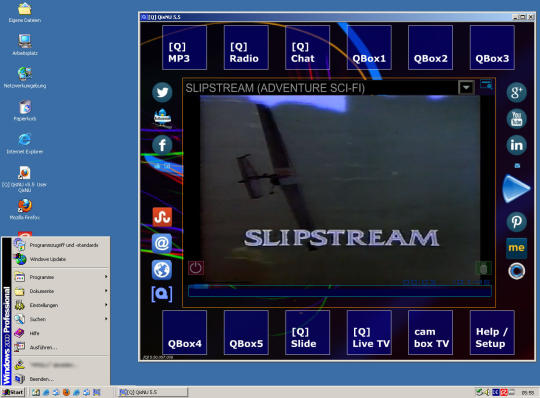Expand the Dokumente submenu
Viewport: 540px width, 398px height.
[61, 291]
